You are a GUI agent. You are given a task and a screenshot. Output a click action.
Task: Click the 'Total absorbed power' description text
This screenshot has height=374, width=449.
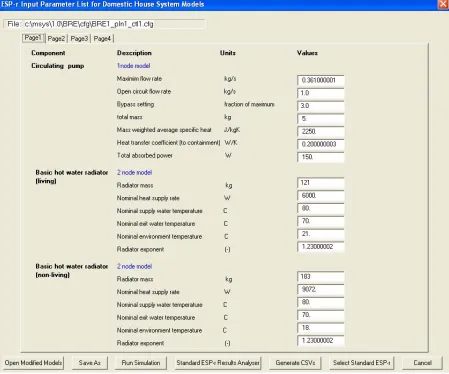pos(144,155)
